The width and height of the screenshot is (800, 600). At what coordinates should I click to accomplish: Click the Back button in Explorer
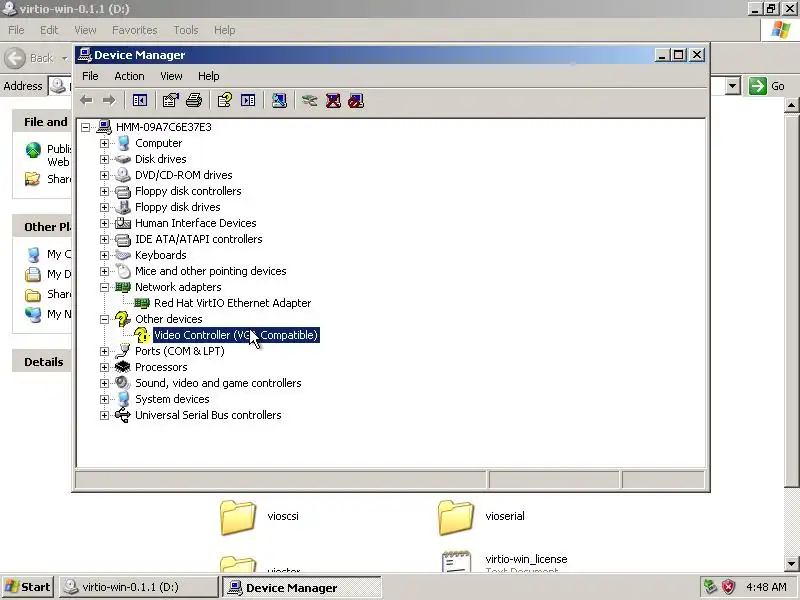[x=29, y=58]
